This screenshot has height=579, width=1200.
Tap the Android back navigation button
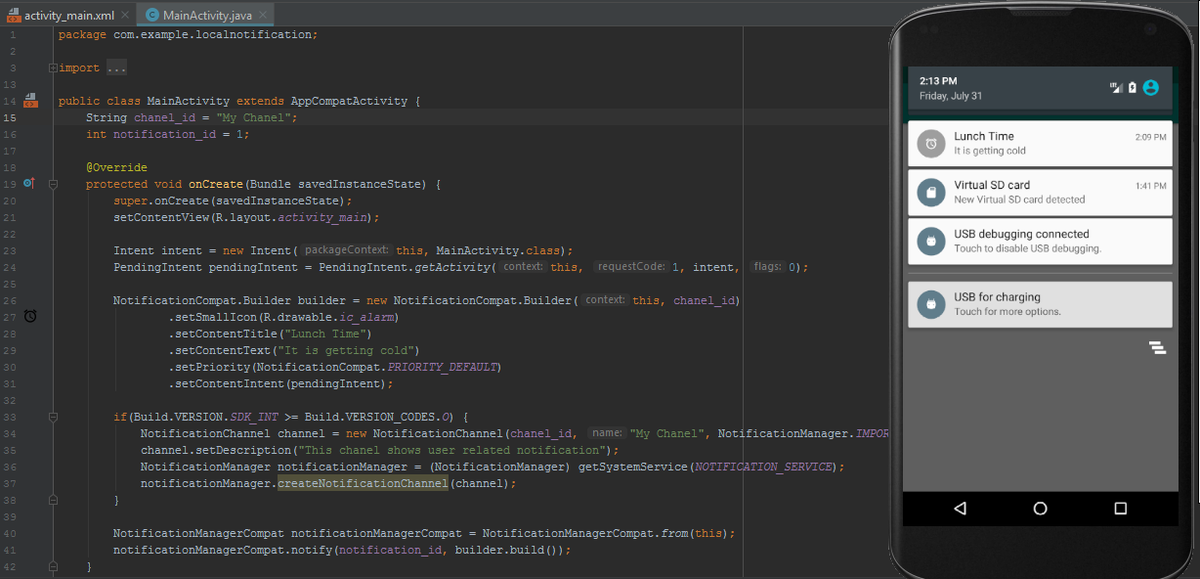960,508
